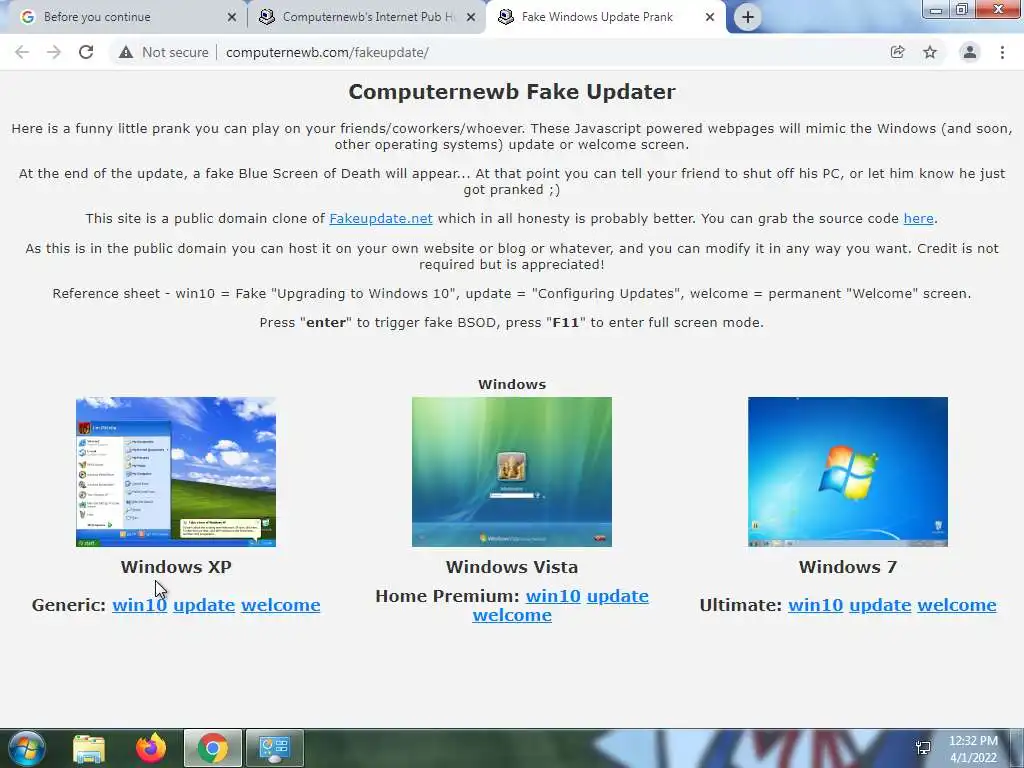Open the Chrome profile avatar

[970, 52]
